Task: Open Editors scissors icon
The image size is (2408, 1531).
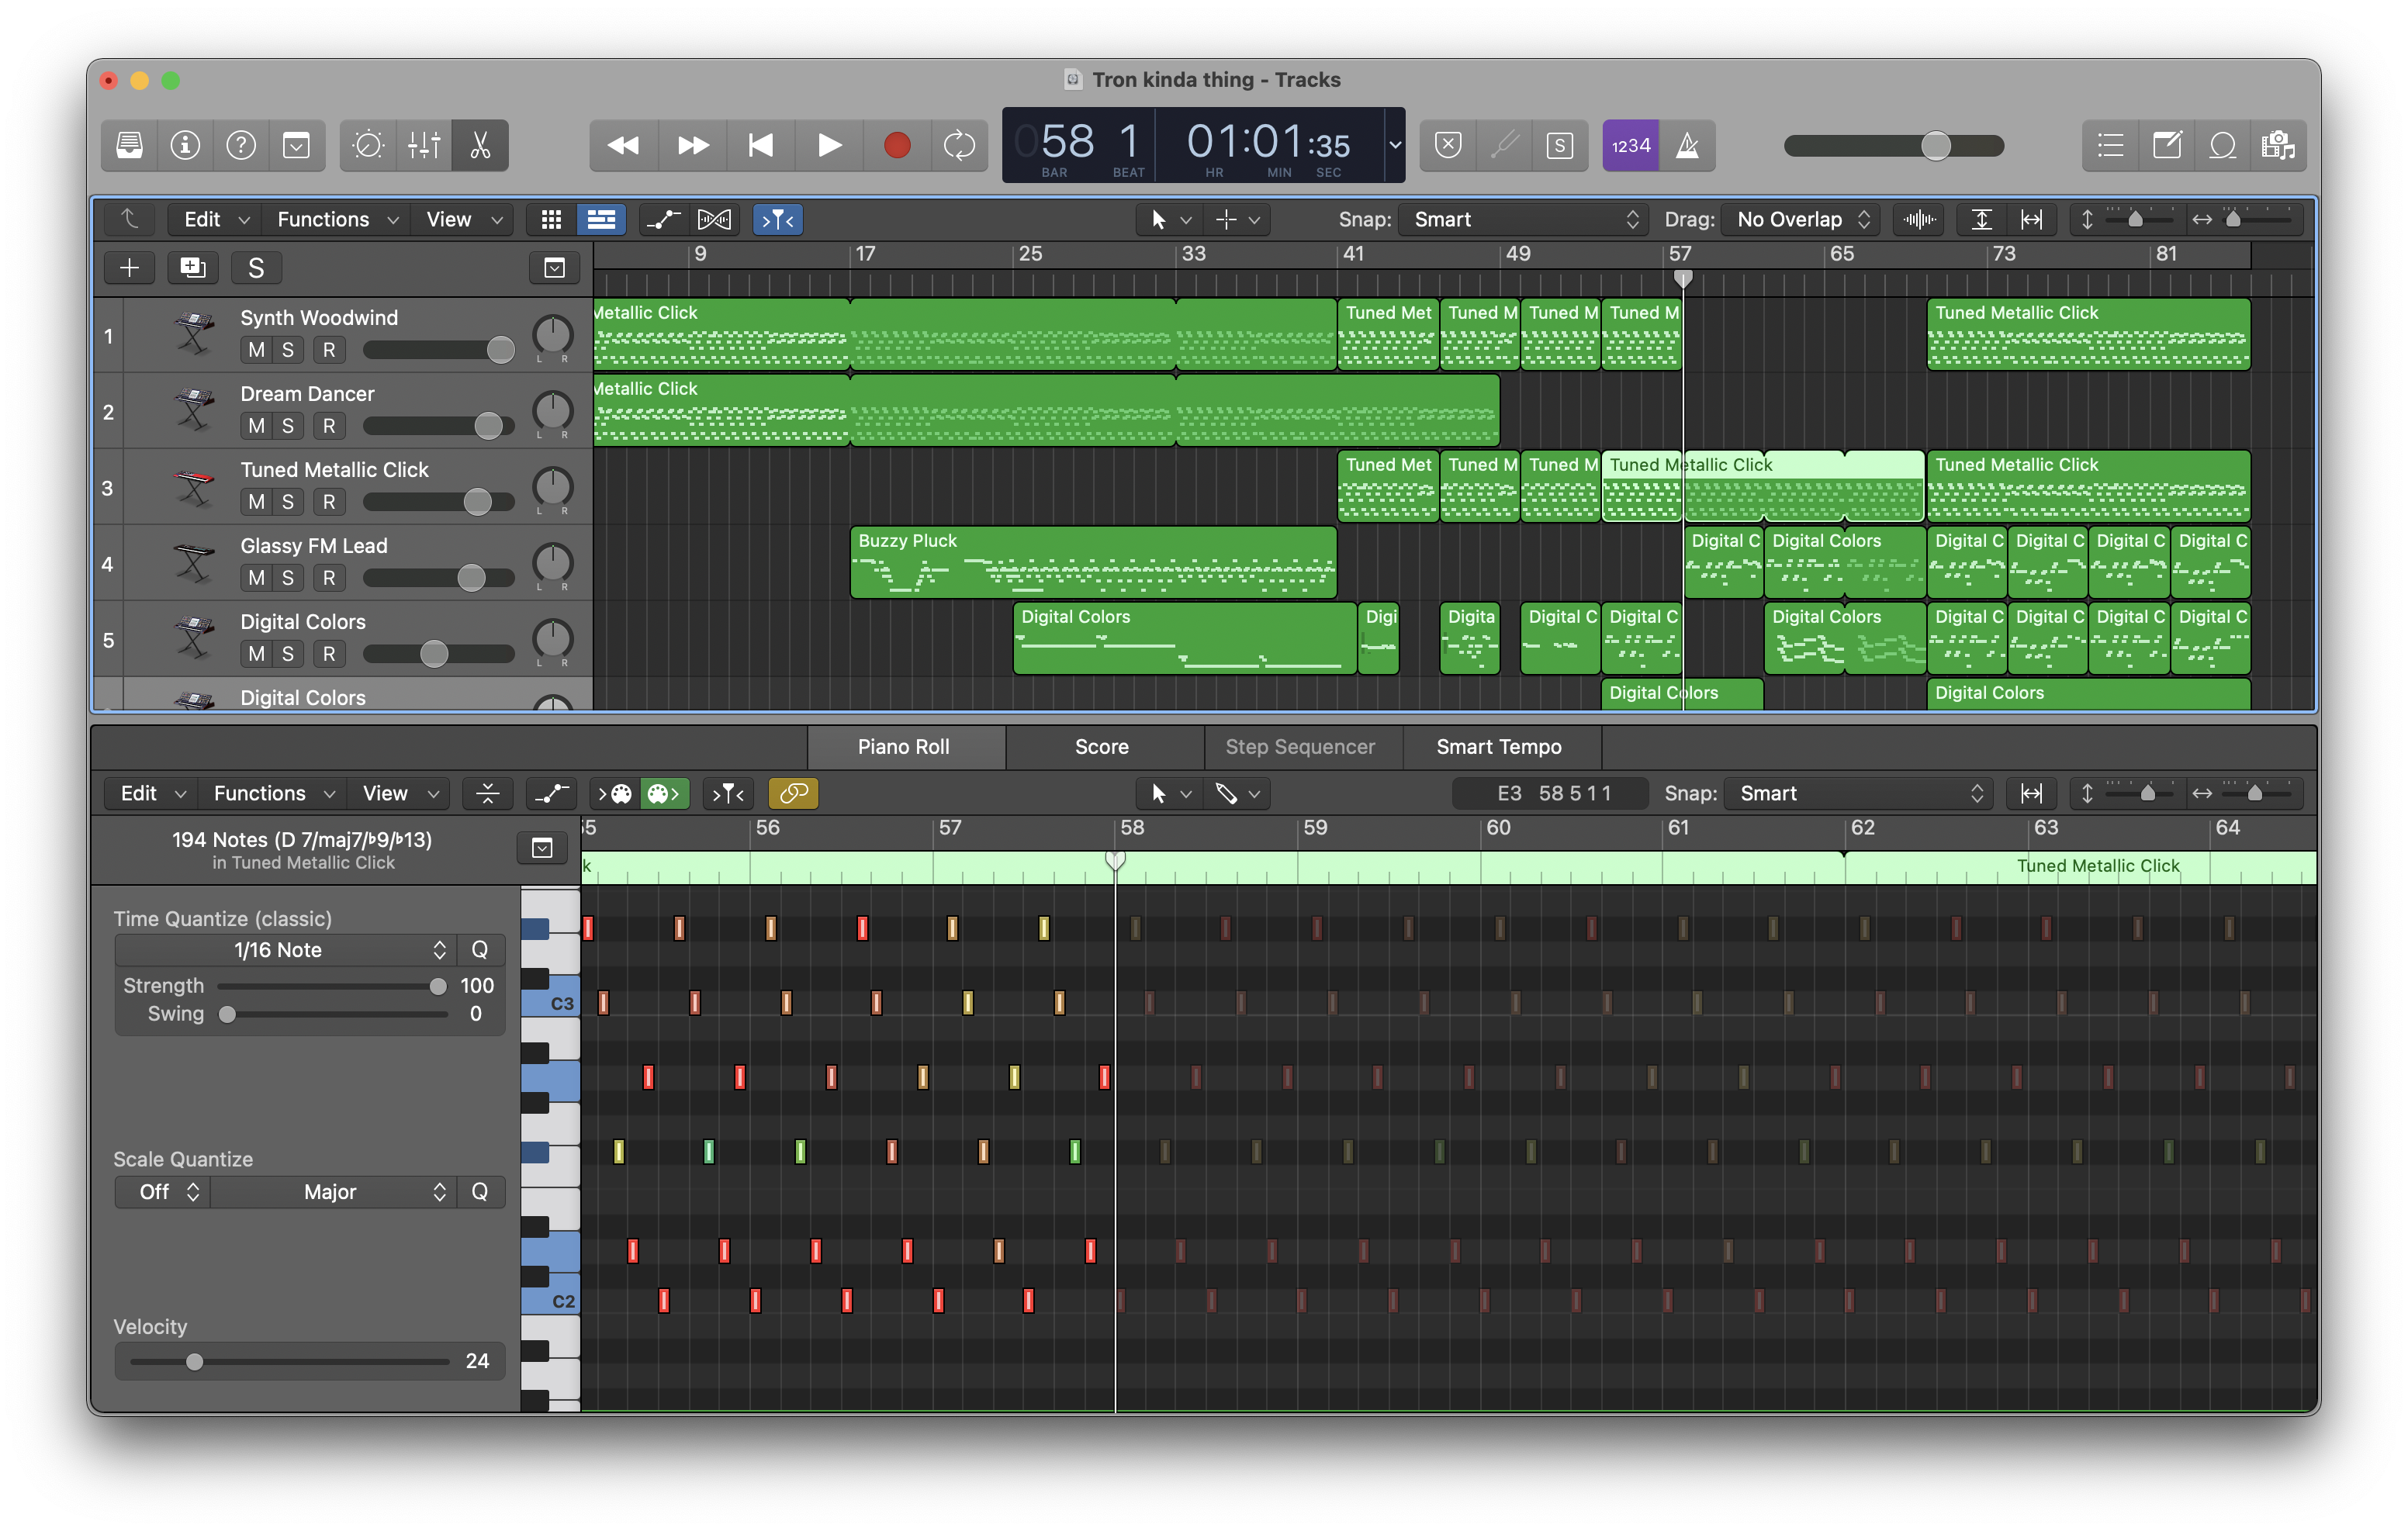Action: pos(480,146)
